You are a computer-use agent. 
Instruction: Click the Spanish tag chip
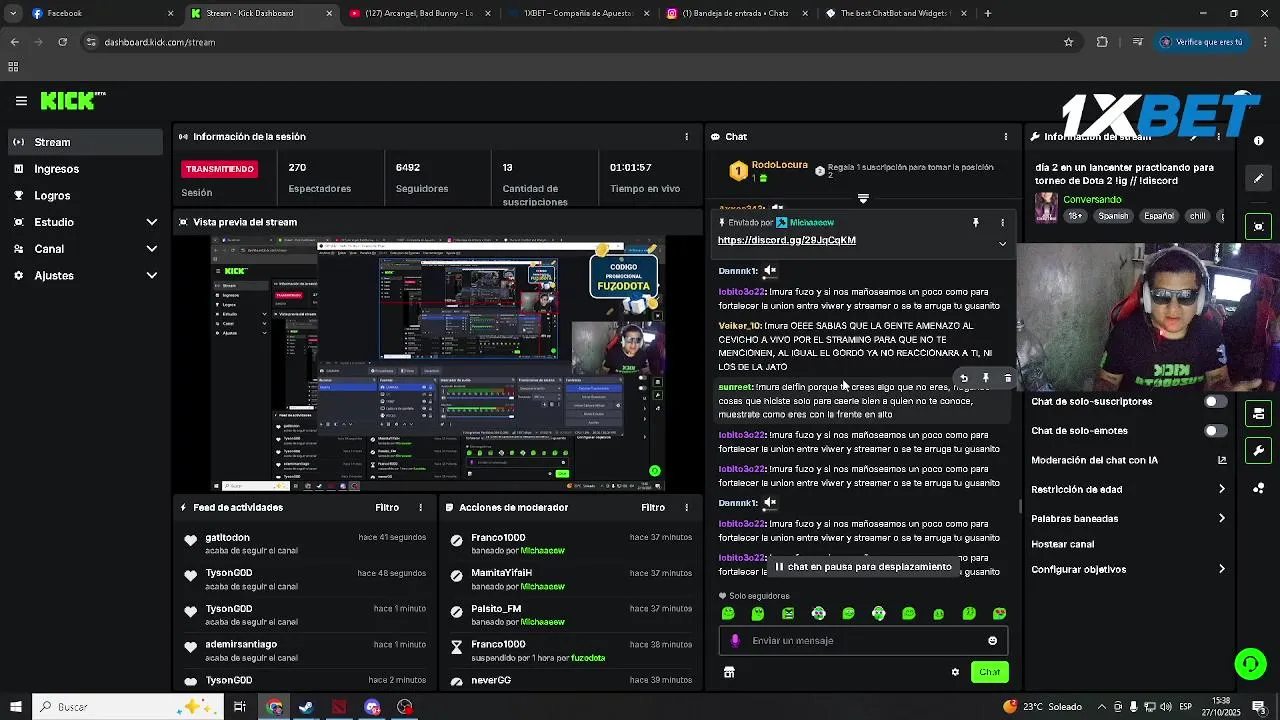(x=1113, y=216)
